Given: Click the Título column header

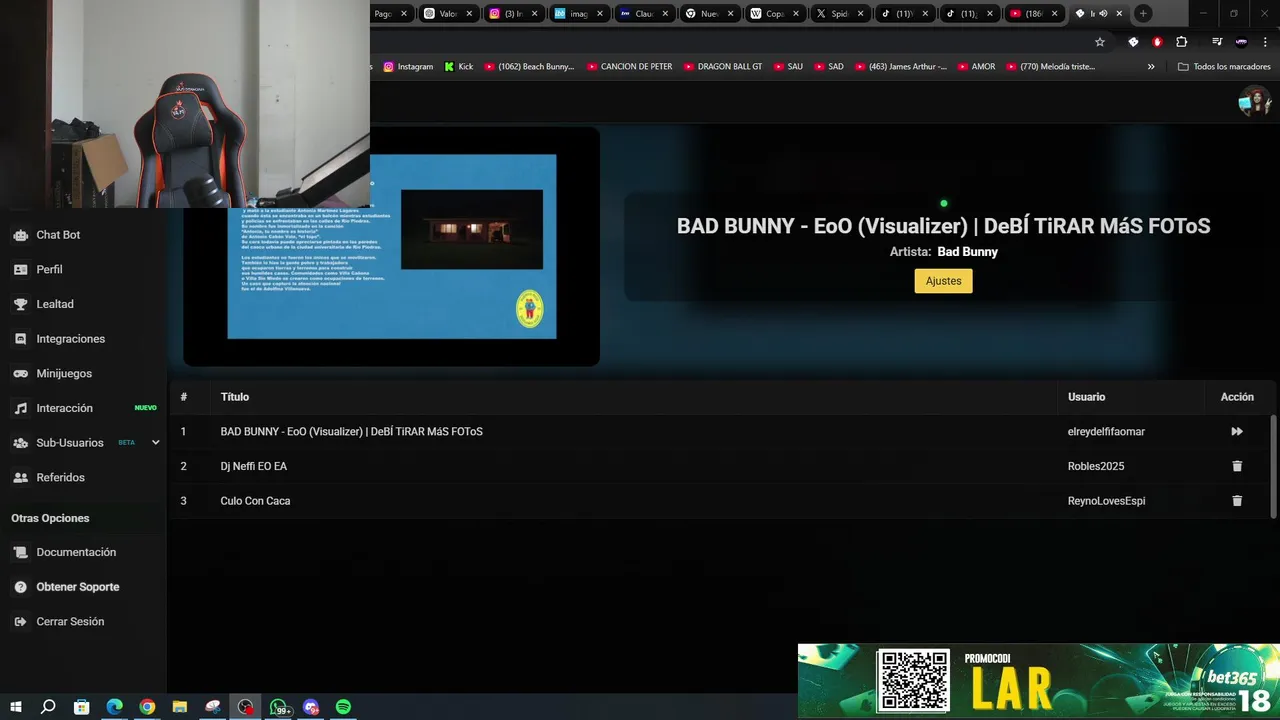Looking at the screenshot, I should coord(235,397).
